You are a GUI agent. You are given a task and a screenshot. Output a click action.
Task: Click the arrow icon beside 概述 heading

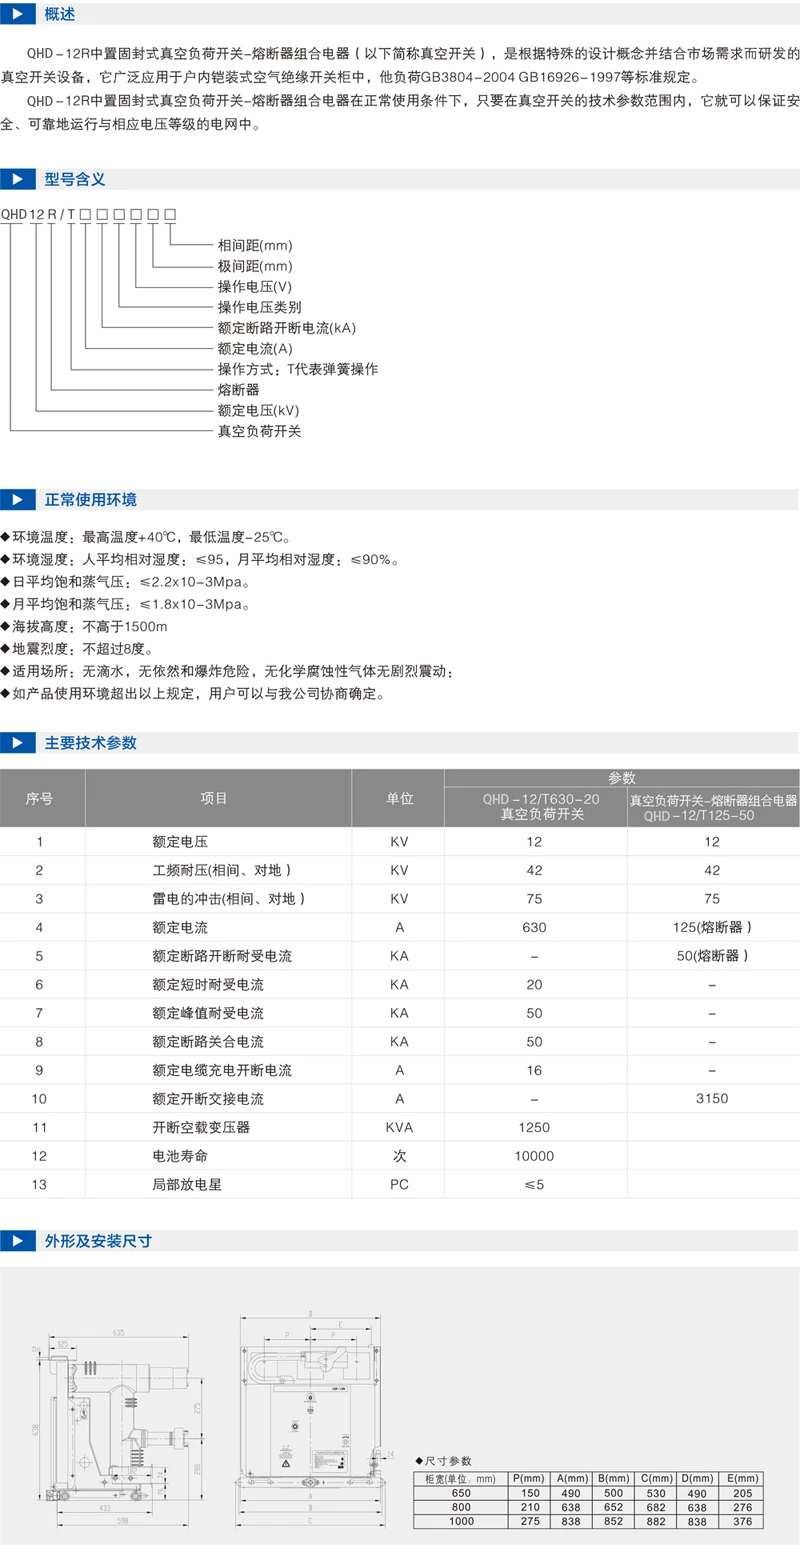point(18,14)
